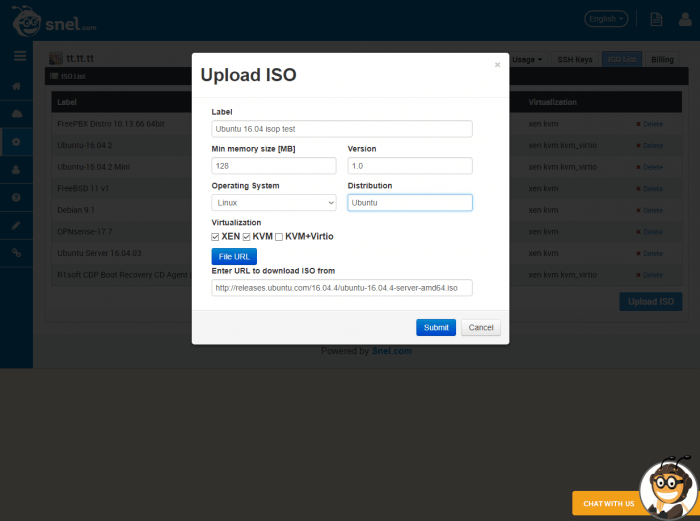Click the chain link icon in the sidebar
The image size is (700, 521).
point(17,253)
